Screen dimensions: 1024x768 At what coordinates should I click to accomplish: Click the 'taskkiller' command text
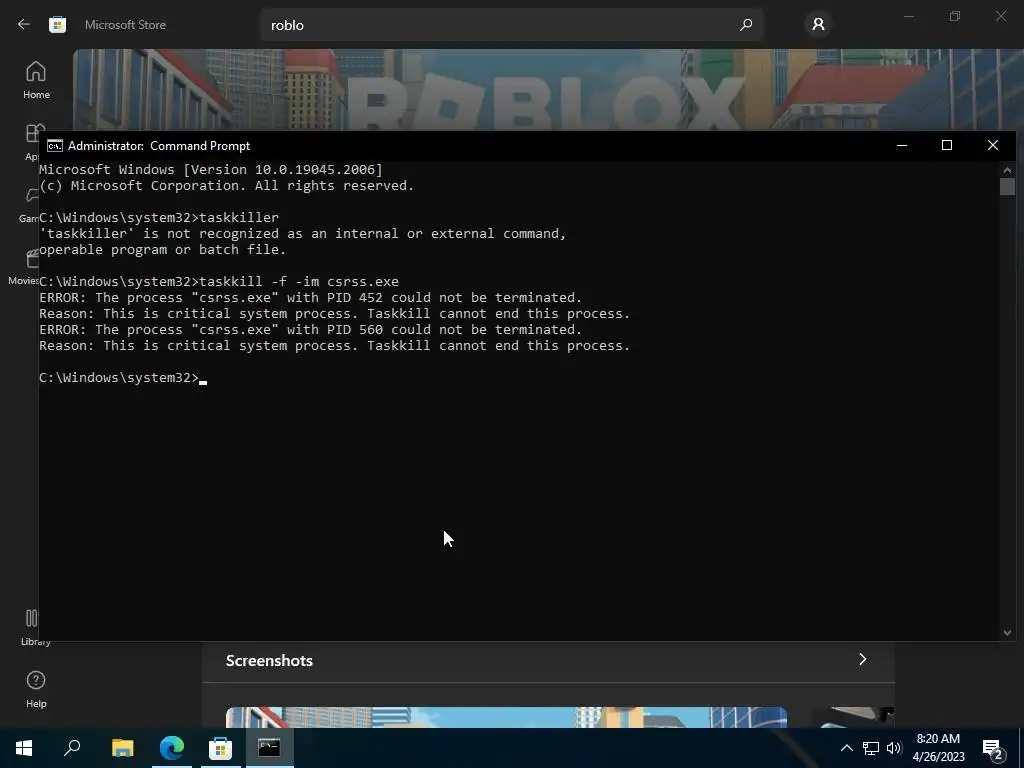239,217
